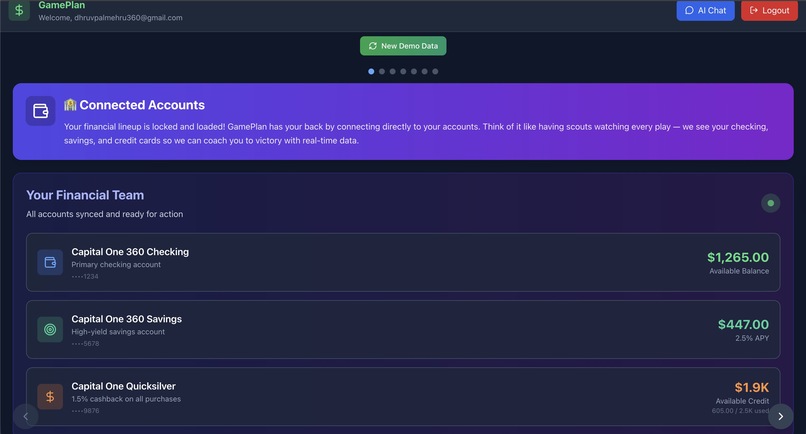Viewport: 806px width, 434px height.
Task: Go to the previous slide with left chevron
Action: coord(26,417)
